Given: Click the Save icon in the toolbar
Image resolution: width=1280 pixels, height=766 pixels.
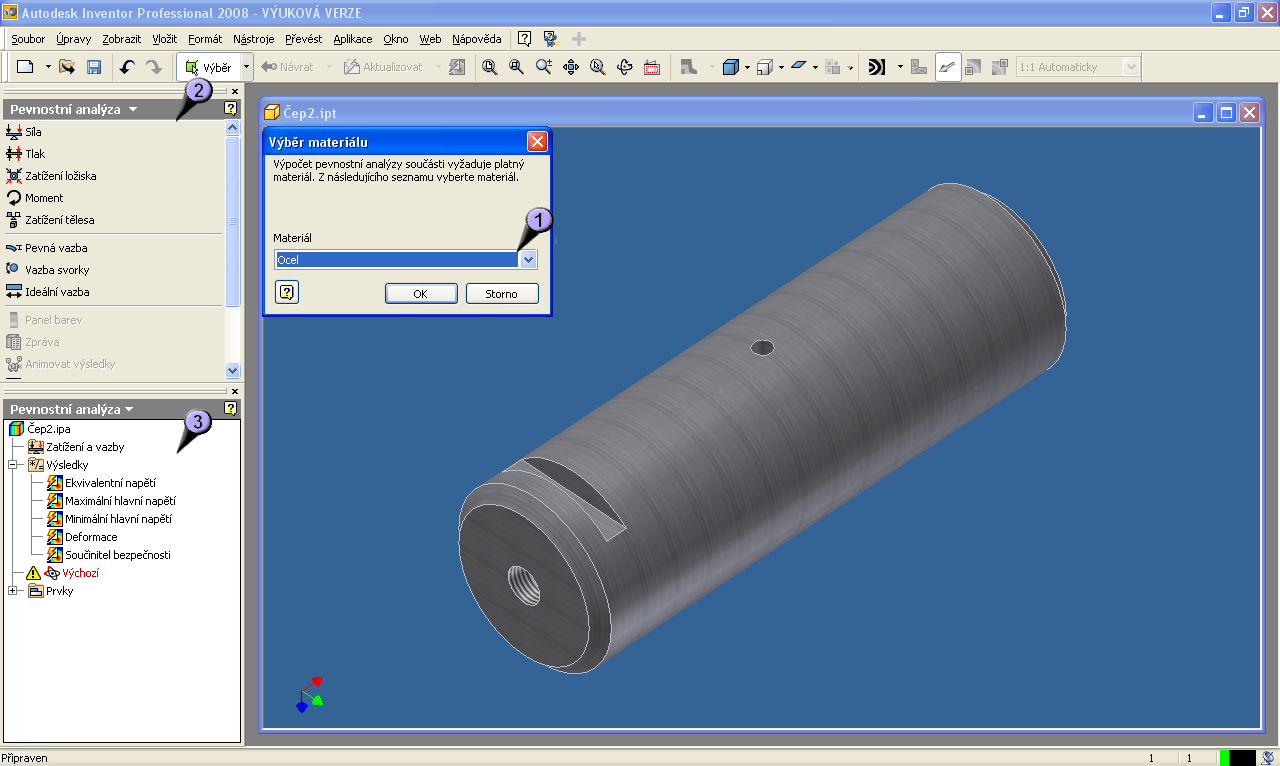Looking at the screenshot, I should [x=94, y=67].
